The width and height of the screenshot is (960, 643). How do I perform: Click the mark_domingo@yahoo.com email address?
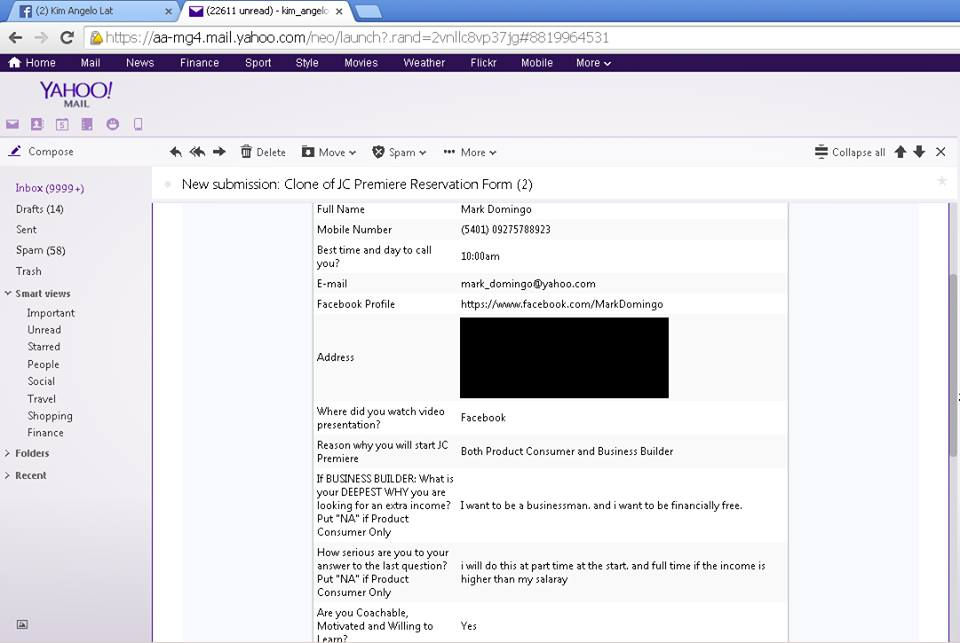pos(528,284)
